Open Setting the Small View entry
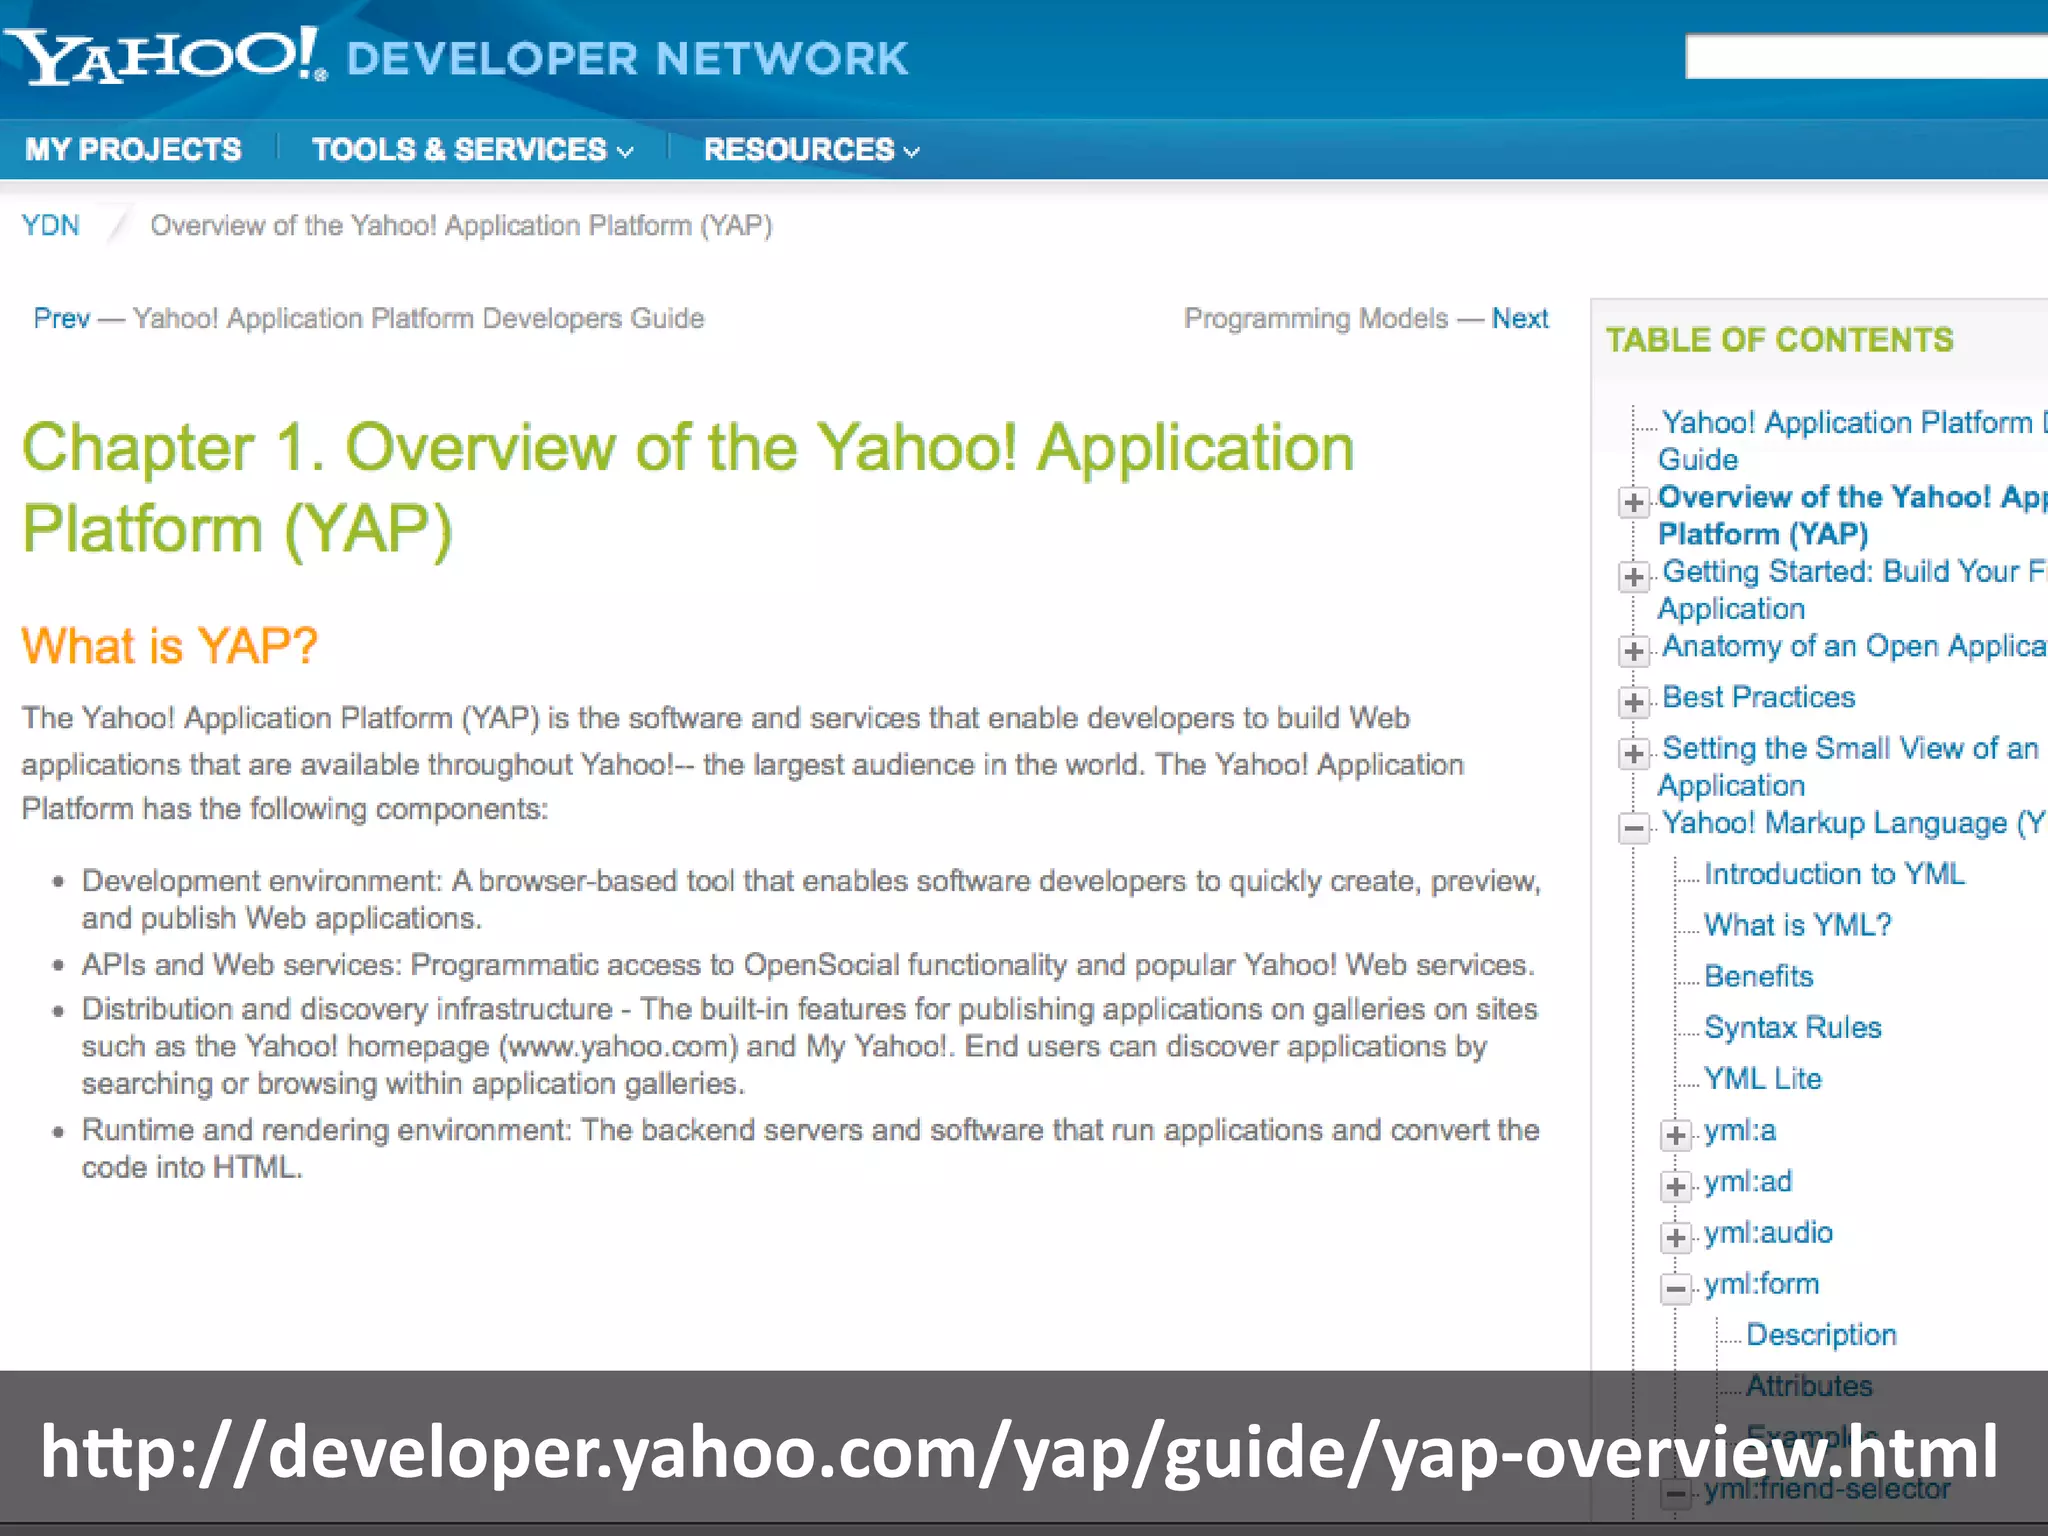2048x1536 pixels. pyautogui.click(x=1849, y=766)
